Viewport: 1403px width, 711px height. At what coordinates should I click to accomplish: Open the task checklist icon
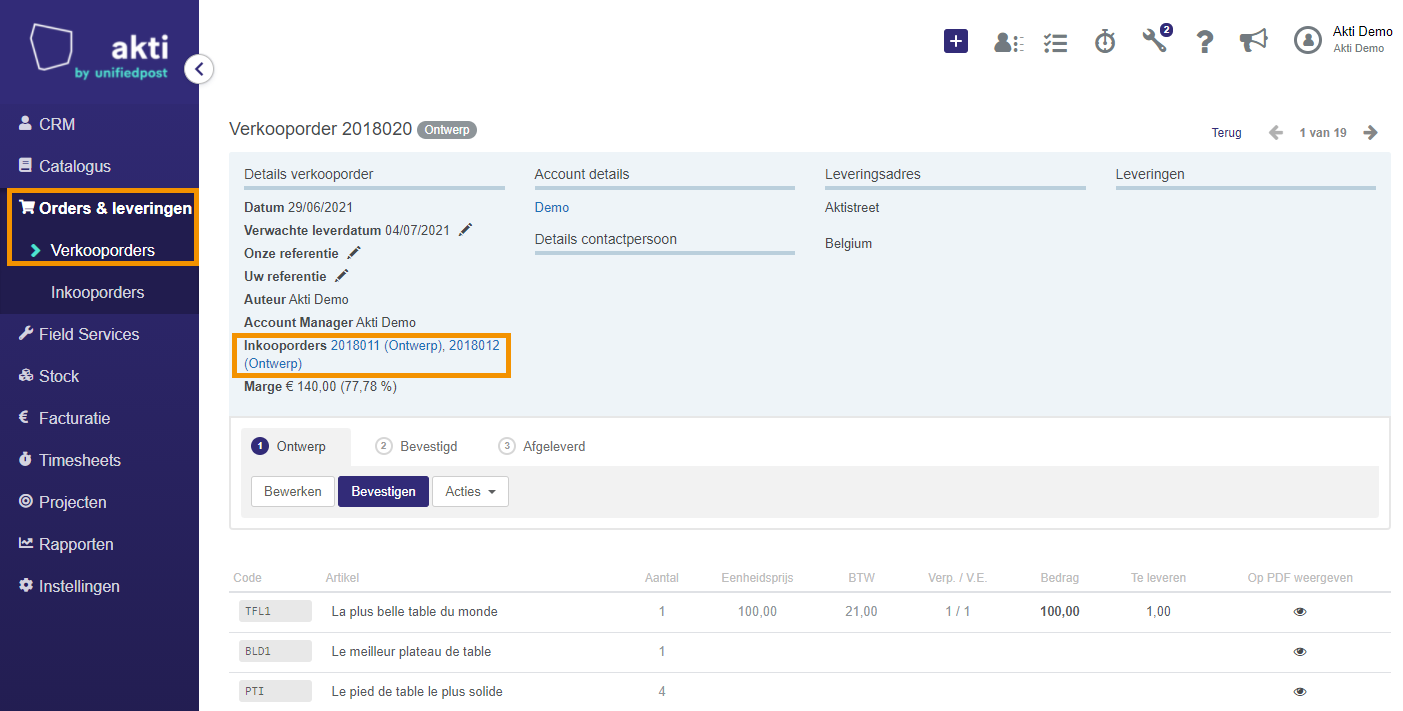[x=1055, y=42]
